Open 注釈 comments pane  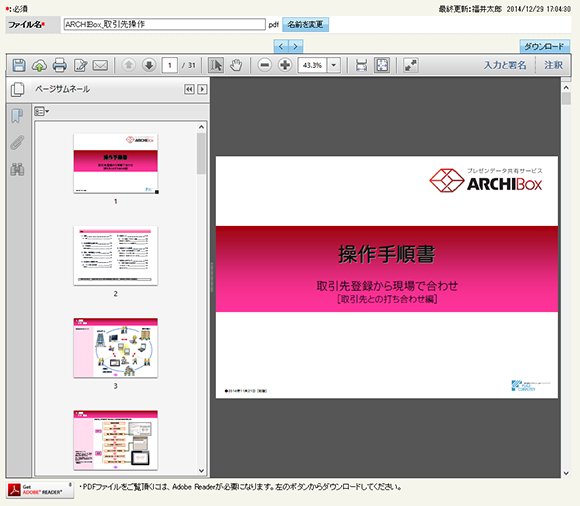pyautogui.click(x=553, y=65)
